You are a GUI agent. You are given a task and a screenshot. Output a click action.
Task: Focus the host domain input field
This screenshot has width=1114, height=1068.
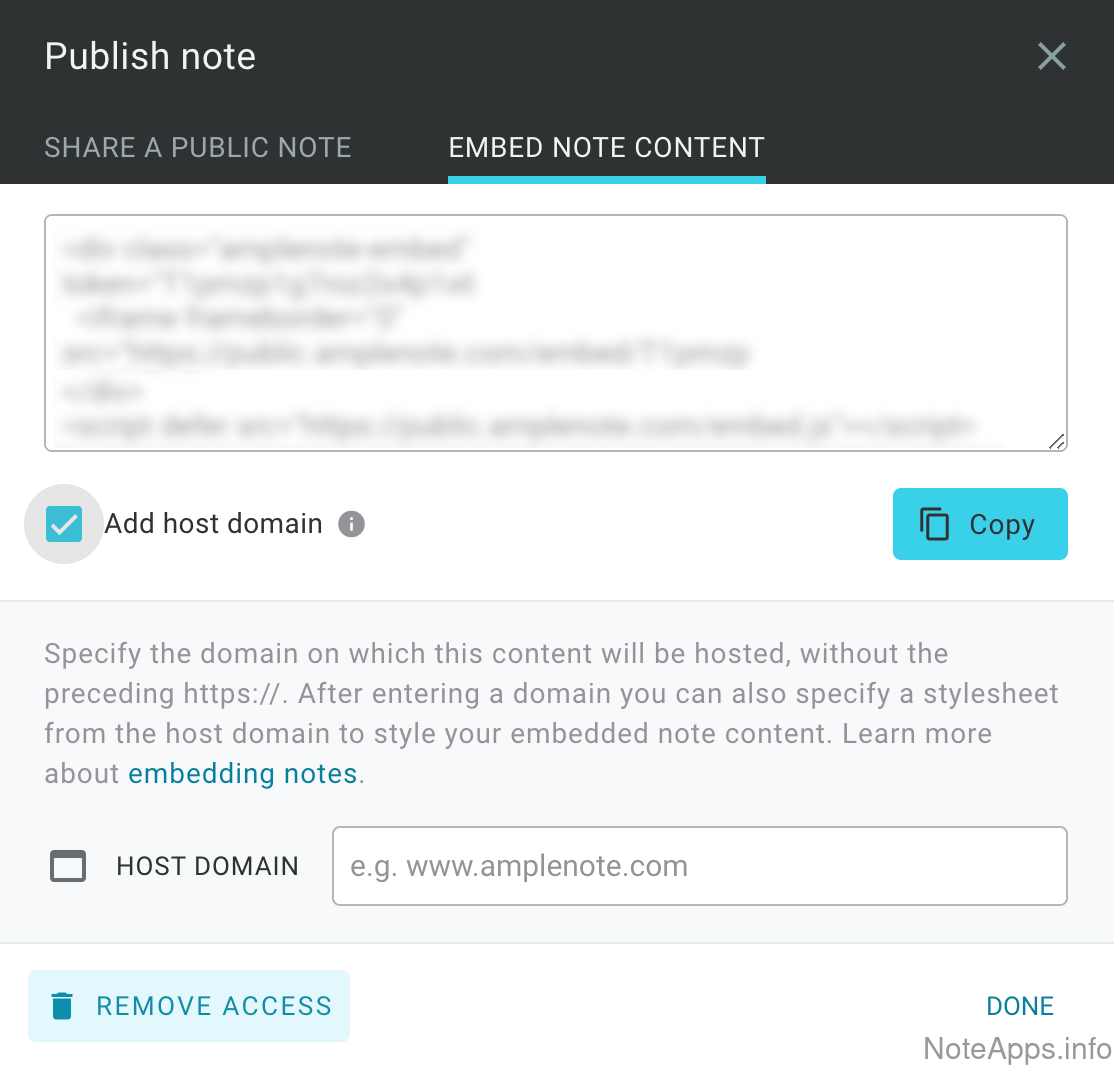point(699,866)
